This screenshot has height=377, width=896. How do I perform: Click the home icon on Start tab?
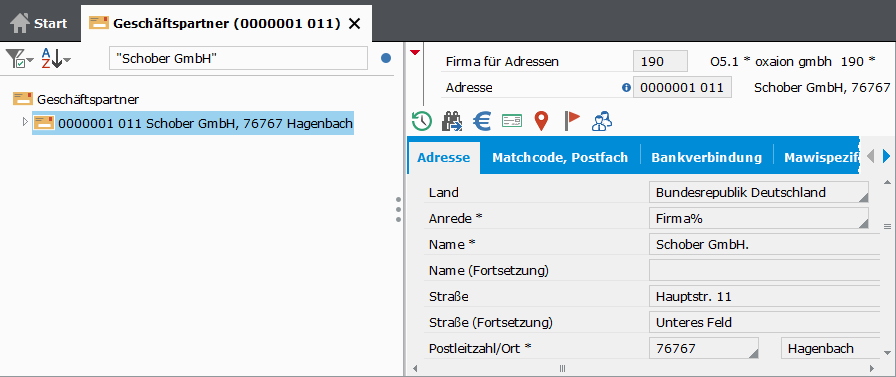20,23
